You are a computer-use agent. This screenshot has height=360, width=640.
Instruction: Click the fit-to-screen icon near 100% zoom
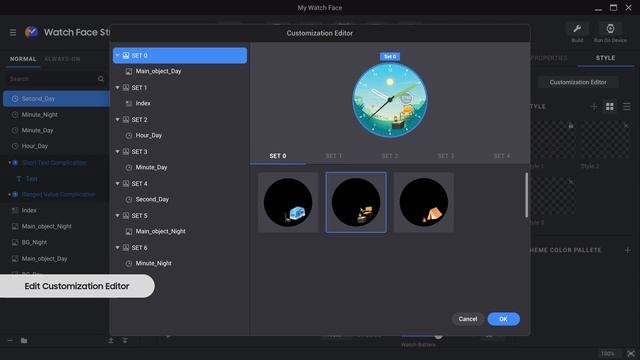[631, 353]
